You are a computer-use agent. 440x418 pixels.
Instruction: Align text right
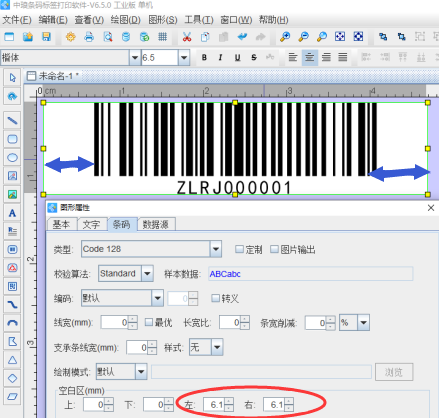tap(326, 57)
